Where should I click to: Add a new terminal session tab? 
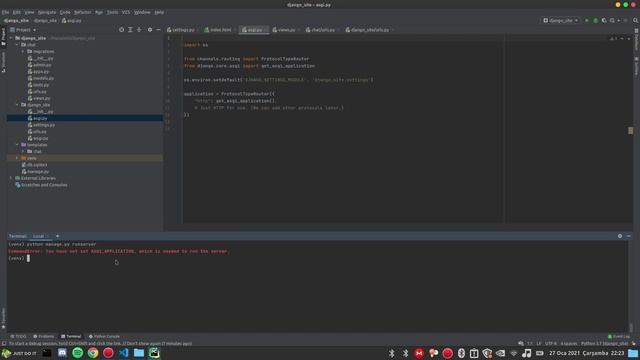click(57, 236)
